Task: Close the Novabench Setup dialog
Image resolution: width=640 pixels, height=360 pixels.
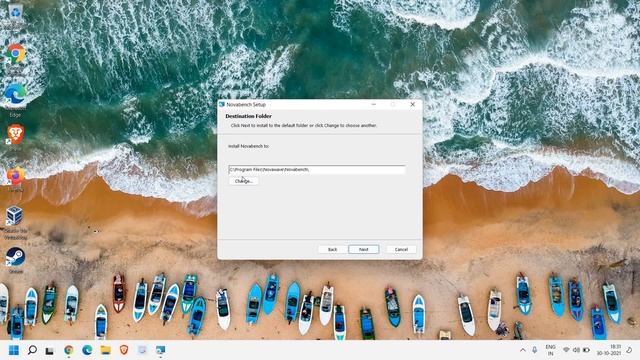Action: 413,104
